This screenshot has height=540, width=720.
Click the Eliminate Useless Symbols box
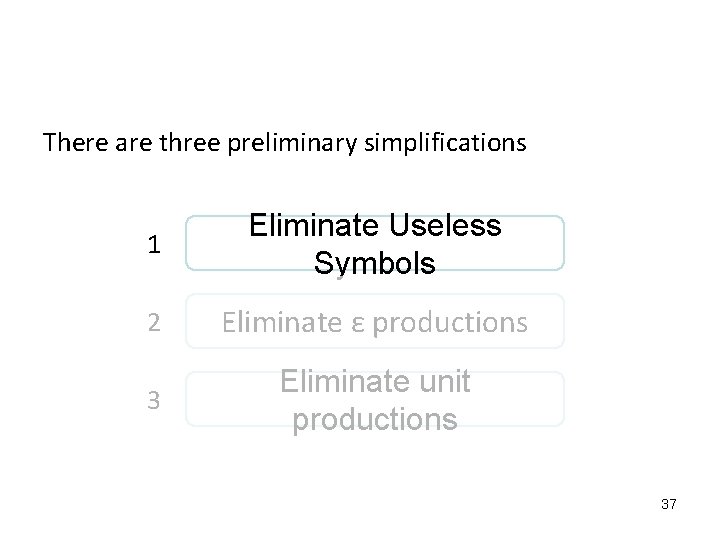pos(375,243)
